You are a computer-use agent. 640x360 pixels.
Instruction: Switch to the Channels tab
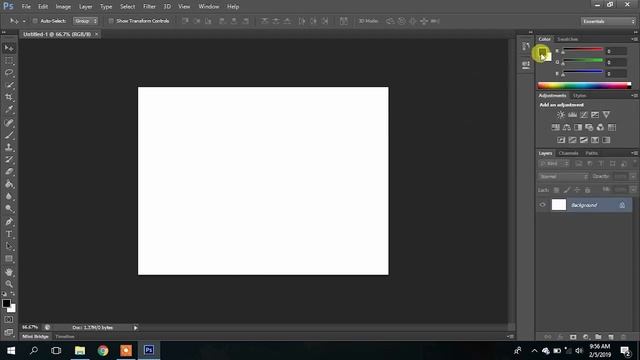click(568, 153)
